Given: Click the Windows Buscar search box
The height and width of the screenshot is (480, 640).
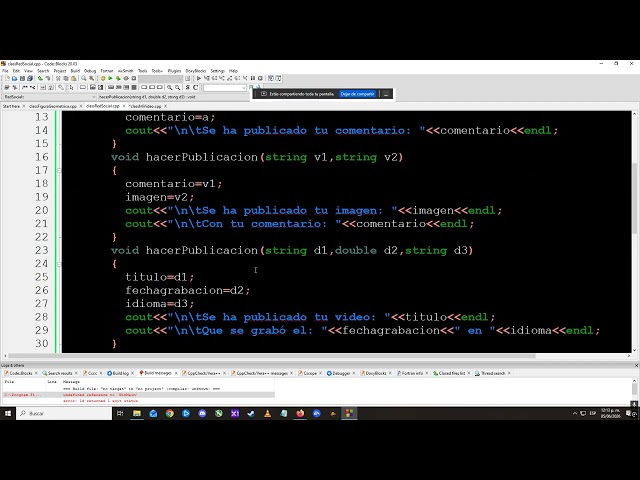Looking at the screenshot, I should [64, 413].
